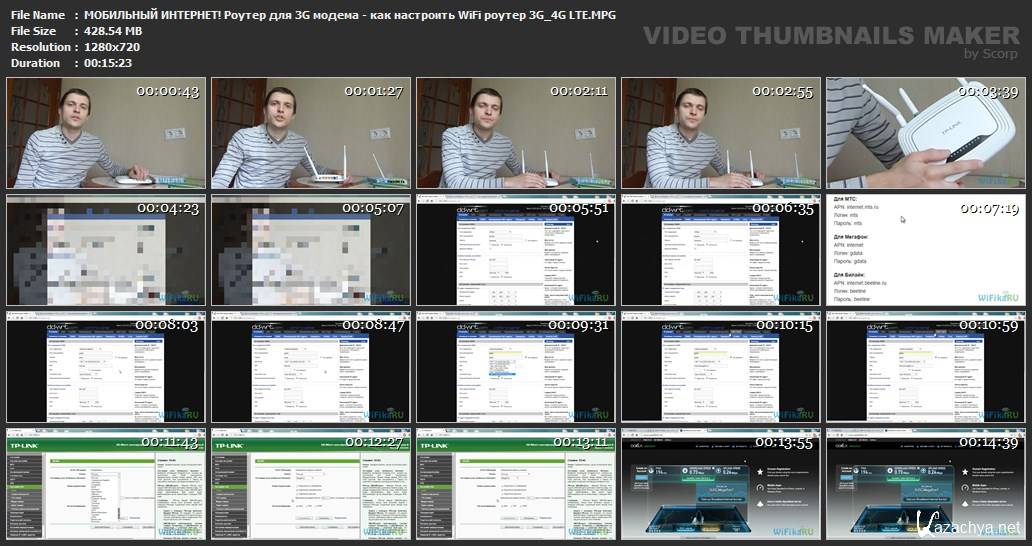Click the thumbnail marked 00:06:35
1032x546 pixels.
pos(719,250)
